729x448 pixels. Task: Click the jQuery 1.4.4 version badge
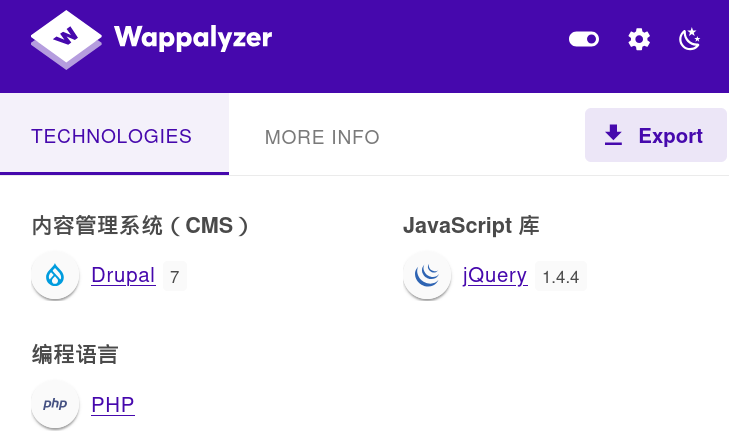pyautogui.click(x=560, y=276)
